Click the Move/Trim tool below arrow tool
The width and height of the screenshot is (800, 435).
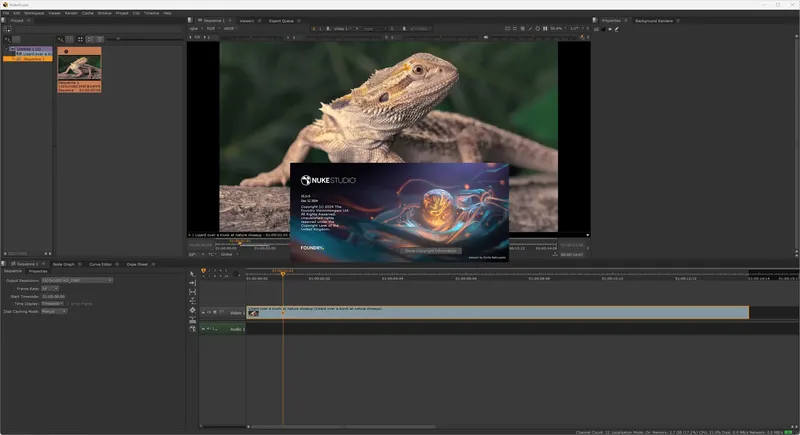(193, 282)
